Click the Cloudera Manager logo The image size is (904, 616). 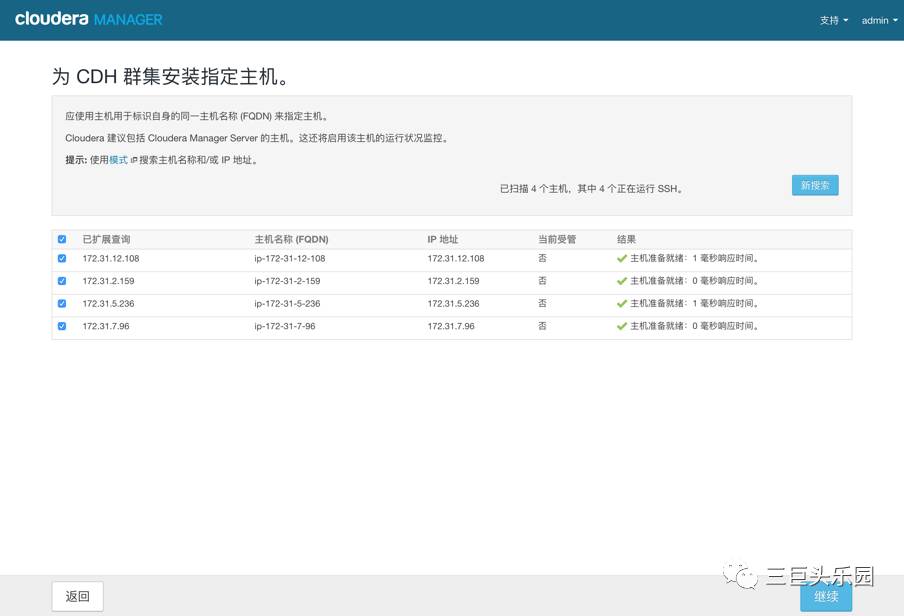[x=88, y=19]
